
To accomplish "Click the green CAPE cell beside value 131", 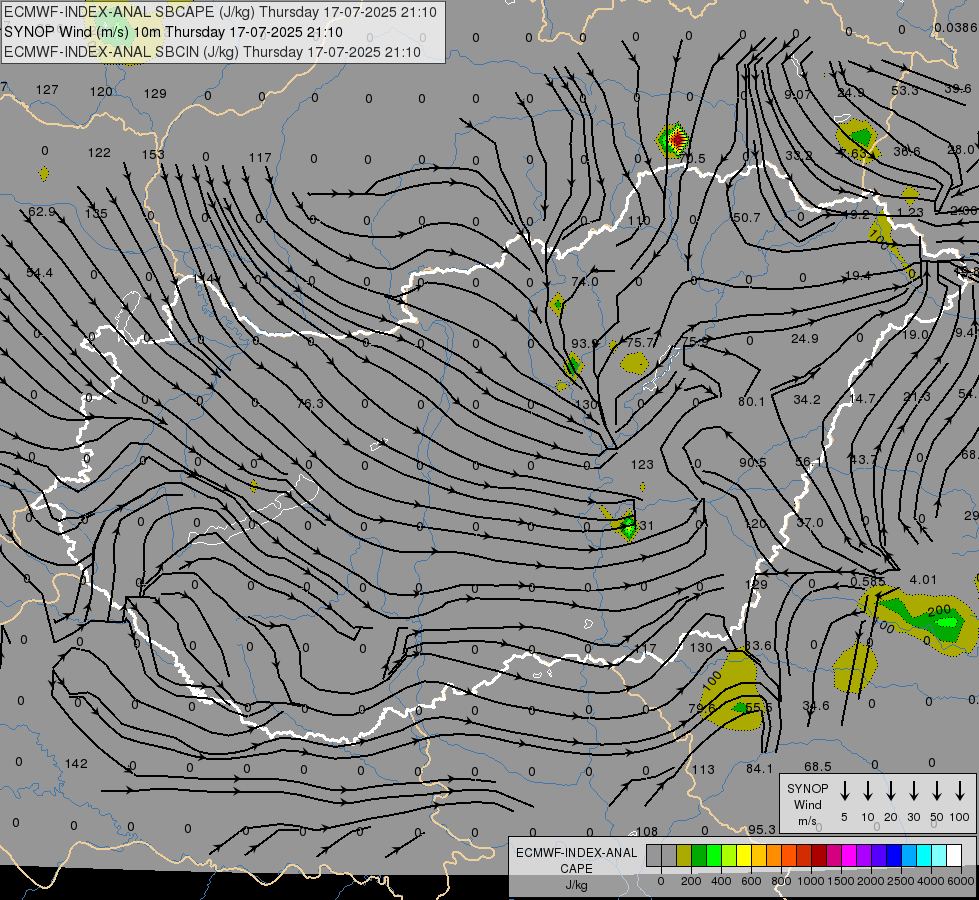I will [x=627, y=525].
